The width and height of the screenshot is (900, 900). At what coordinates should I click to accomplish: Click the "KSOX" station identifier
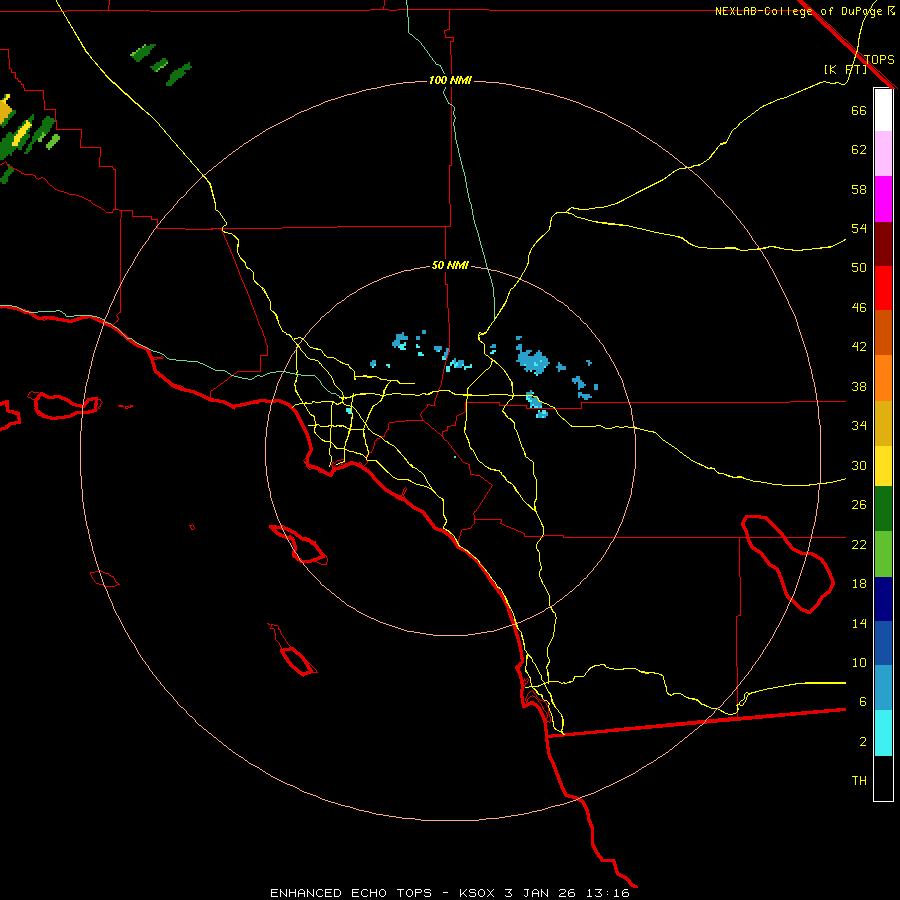pyautogui.click(x=476, y=893)
